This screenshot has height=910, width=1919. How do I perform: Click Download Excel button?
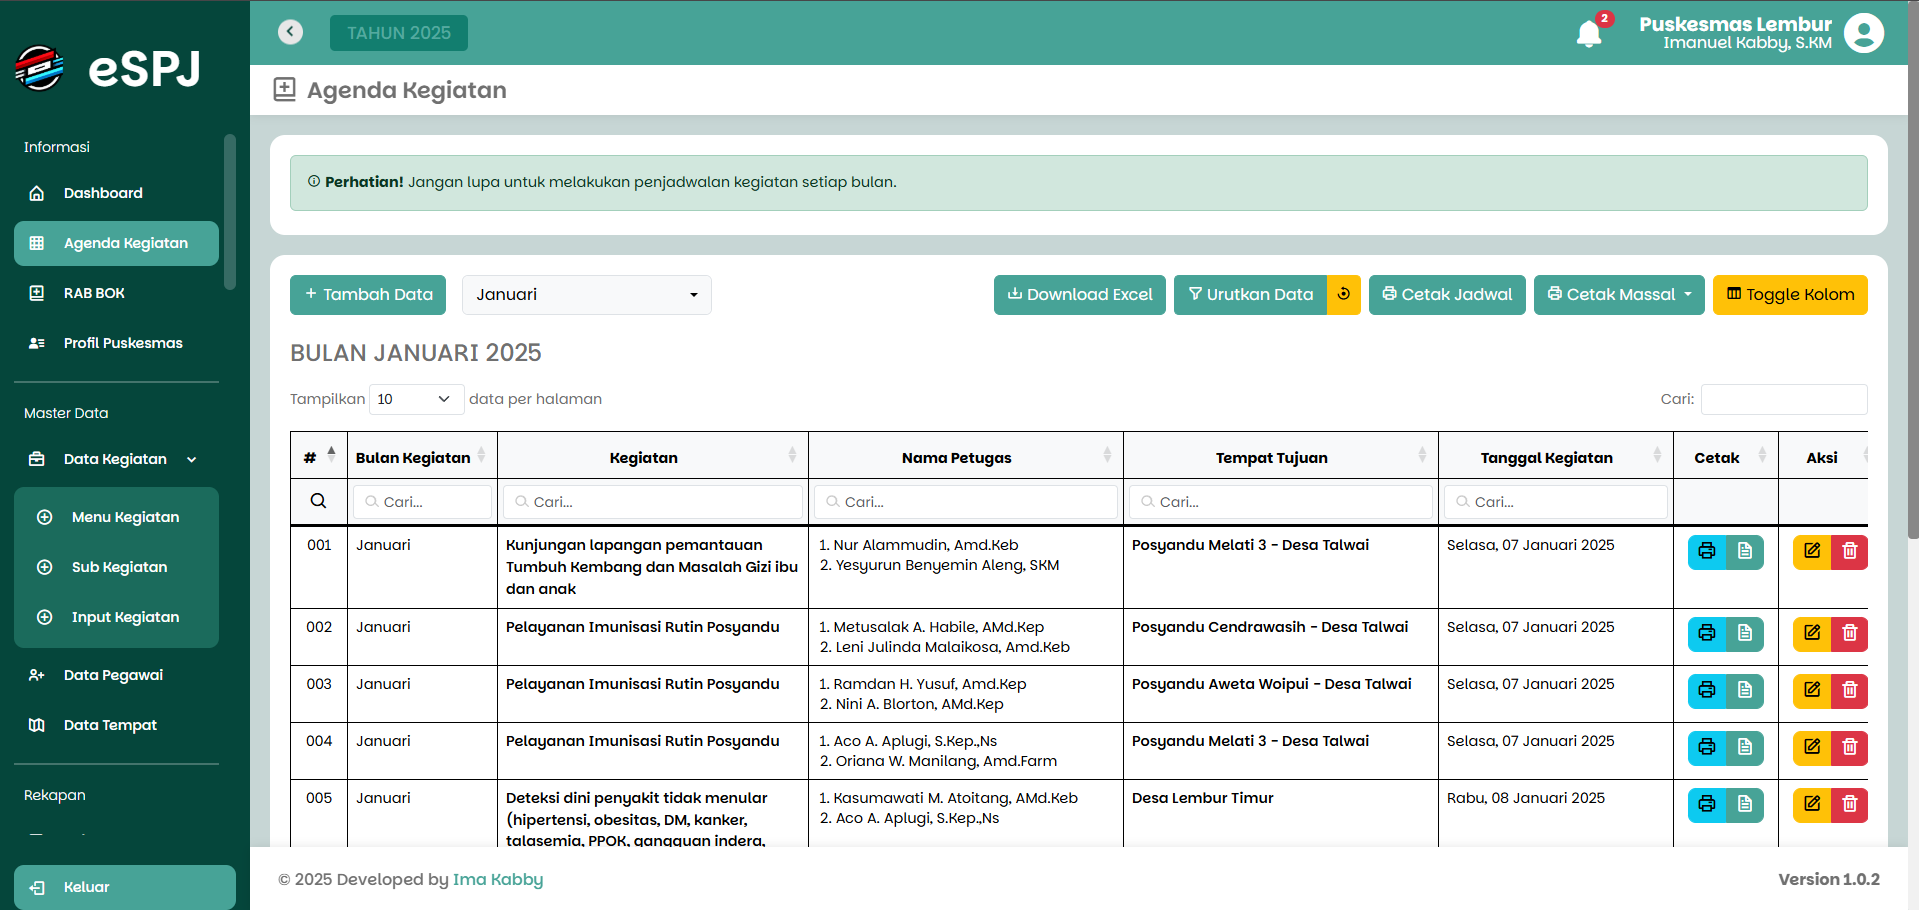point(1080,295)
